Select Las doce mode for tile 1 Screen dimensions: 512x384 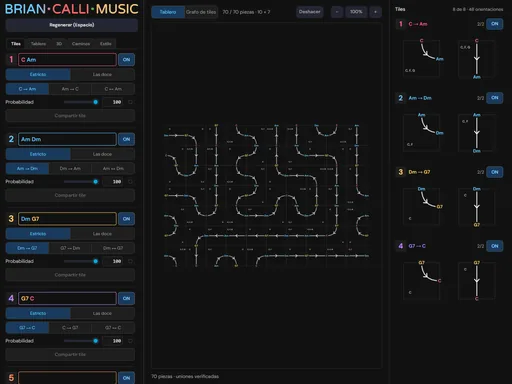click(x=102, y=74)
